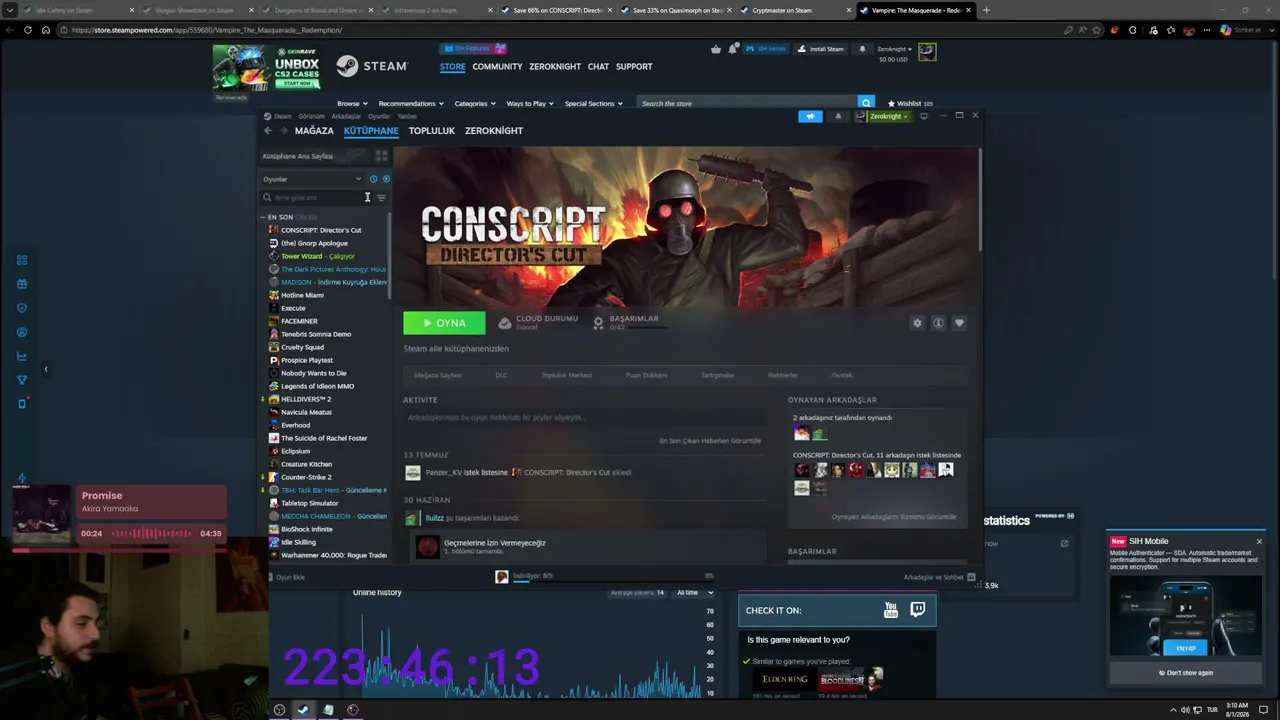Open Oyun Ekle to add a game

coord(286,577)
